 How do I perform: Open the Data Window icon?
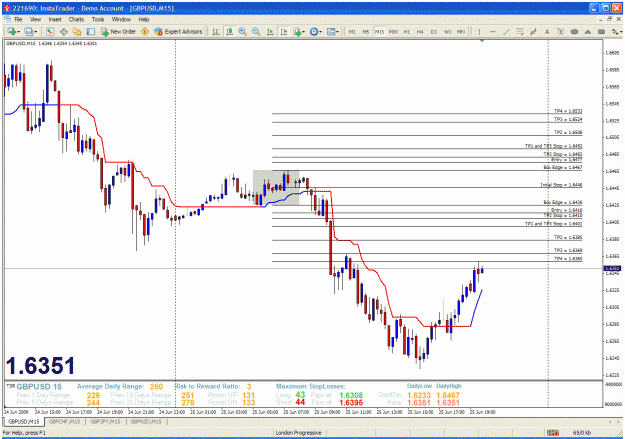click(x=63, y=31)
